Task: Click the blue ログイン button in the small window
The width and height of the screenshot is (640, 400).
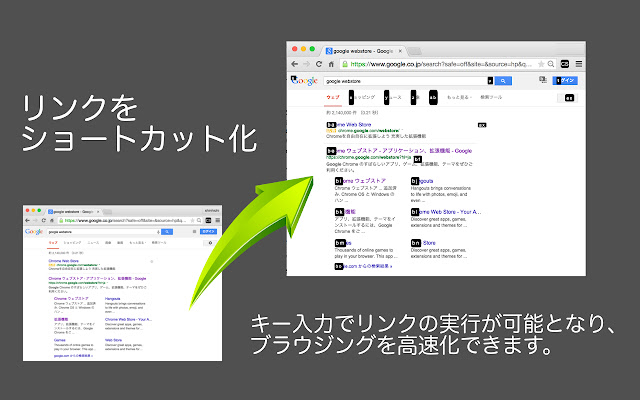Action: 209,231
